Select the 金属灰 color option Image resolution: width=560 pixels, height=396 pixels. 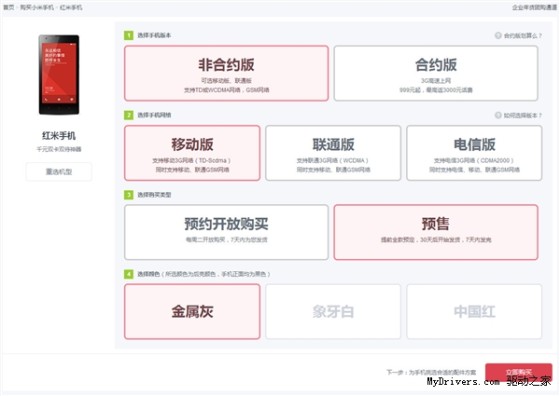click(x=192, y=311)
